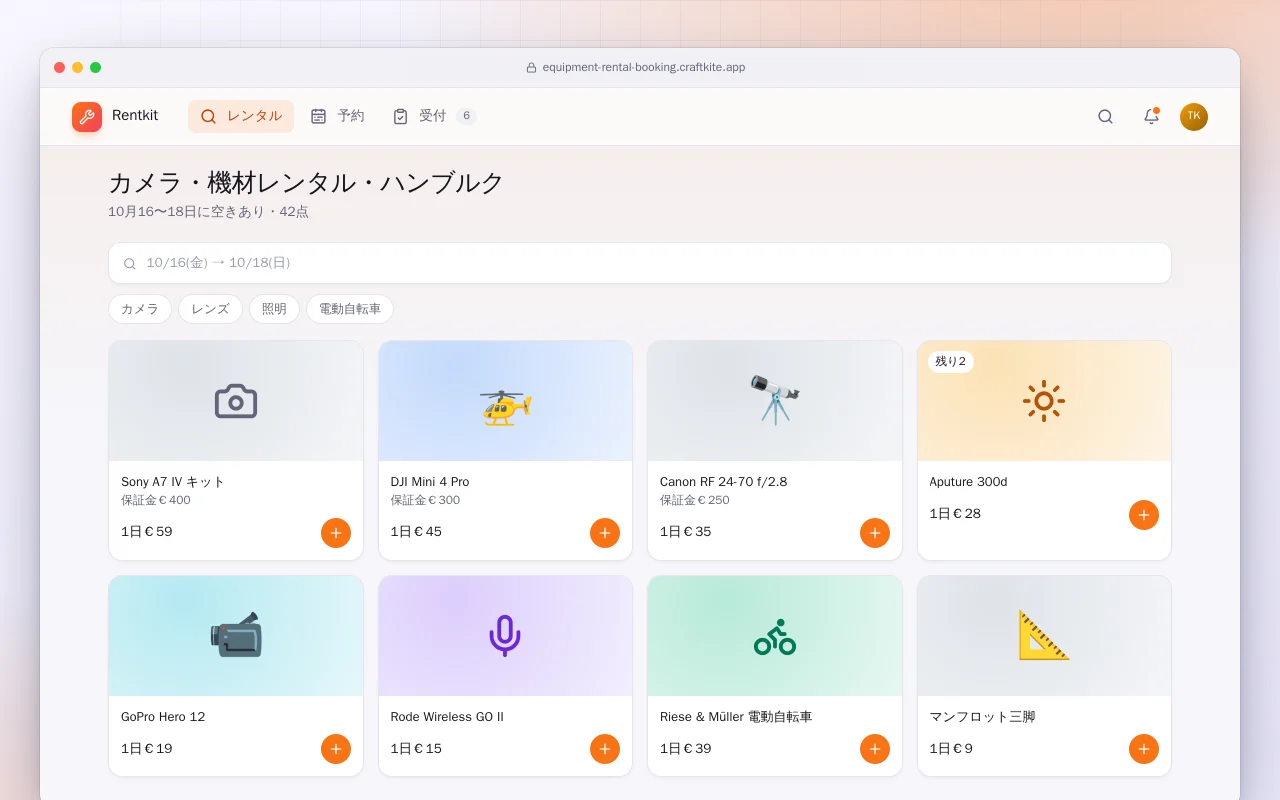This screenshot has height=800, width=1280.
Task: Open the TK user avatar menu
Action: [1194, 117]
